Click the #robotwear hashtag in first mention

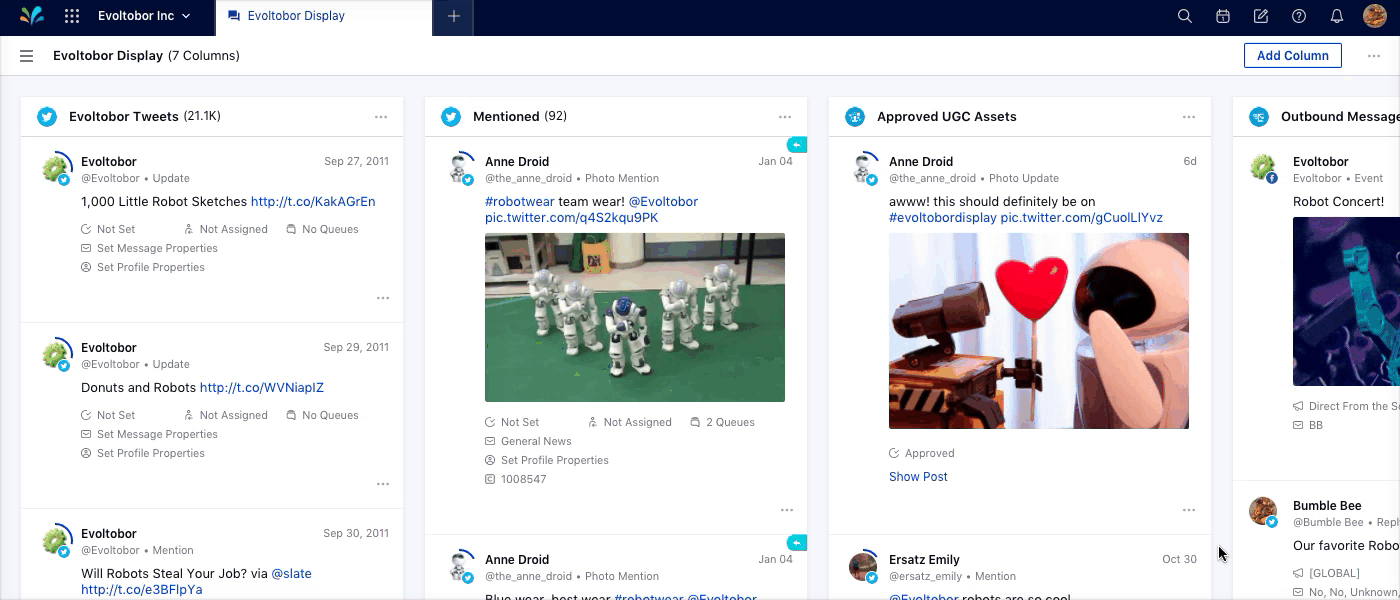521,202
